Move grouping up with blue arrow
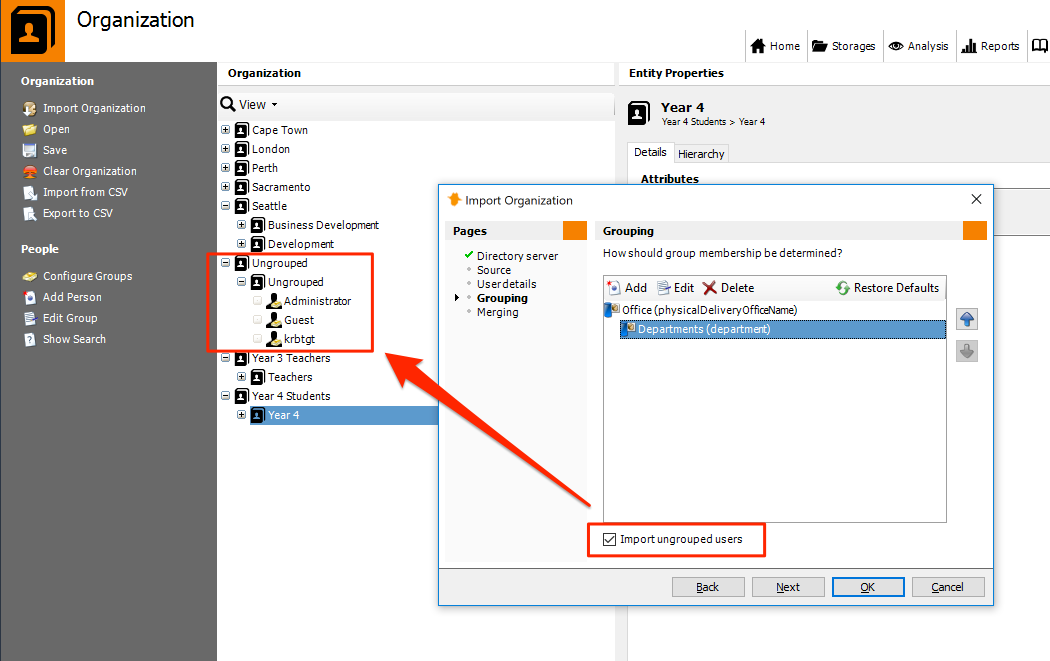The image size is (1050, 661). click(x=966, y=319)
